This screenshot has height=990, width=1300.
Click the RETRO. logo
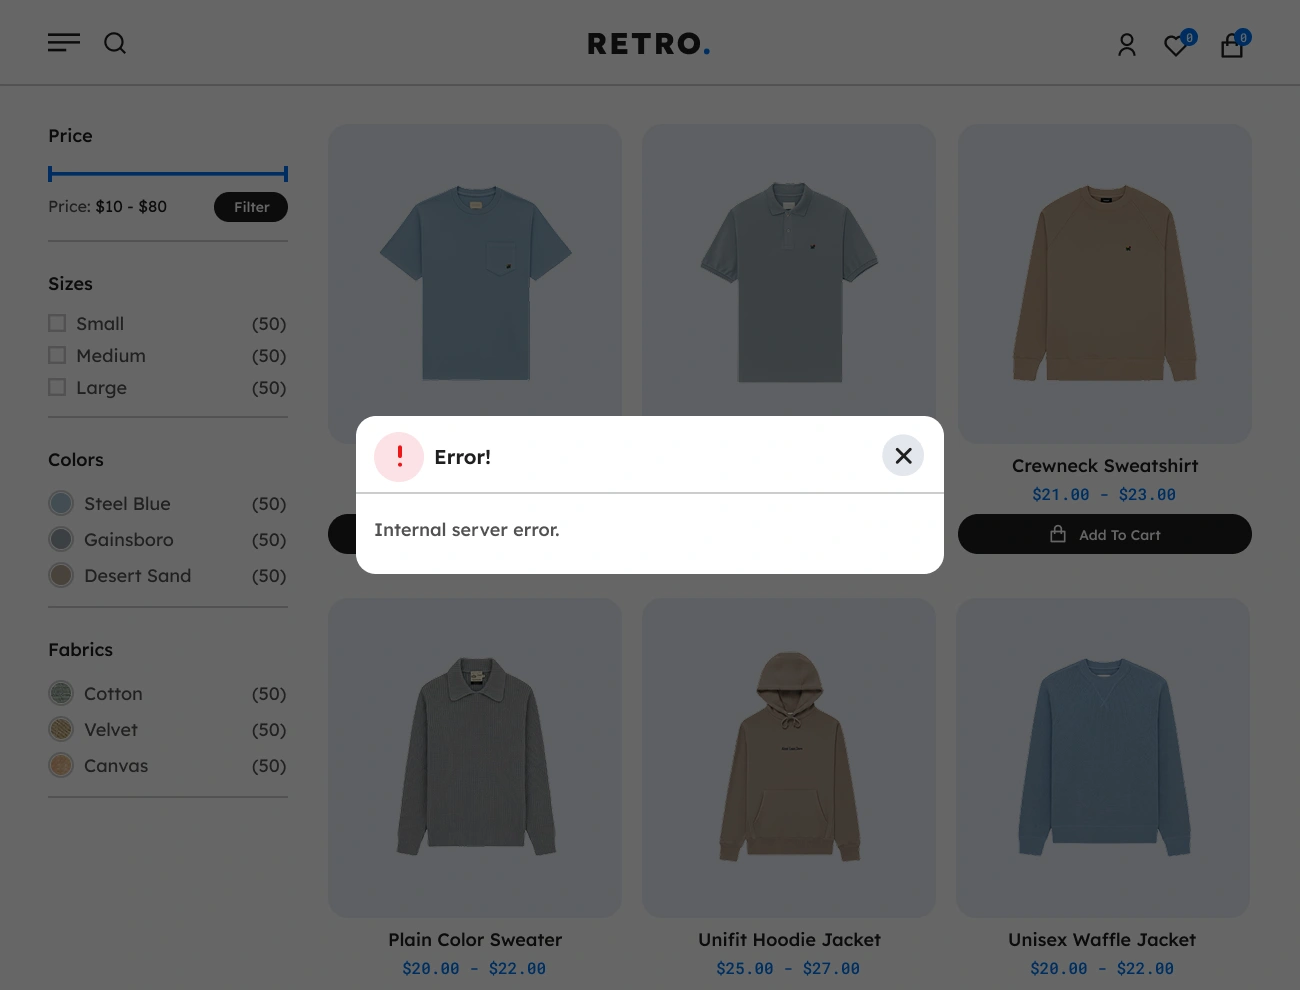click(x=649, y=44)
